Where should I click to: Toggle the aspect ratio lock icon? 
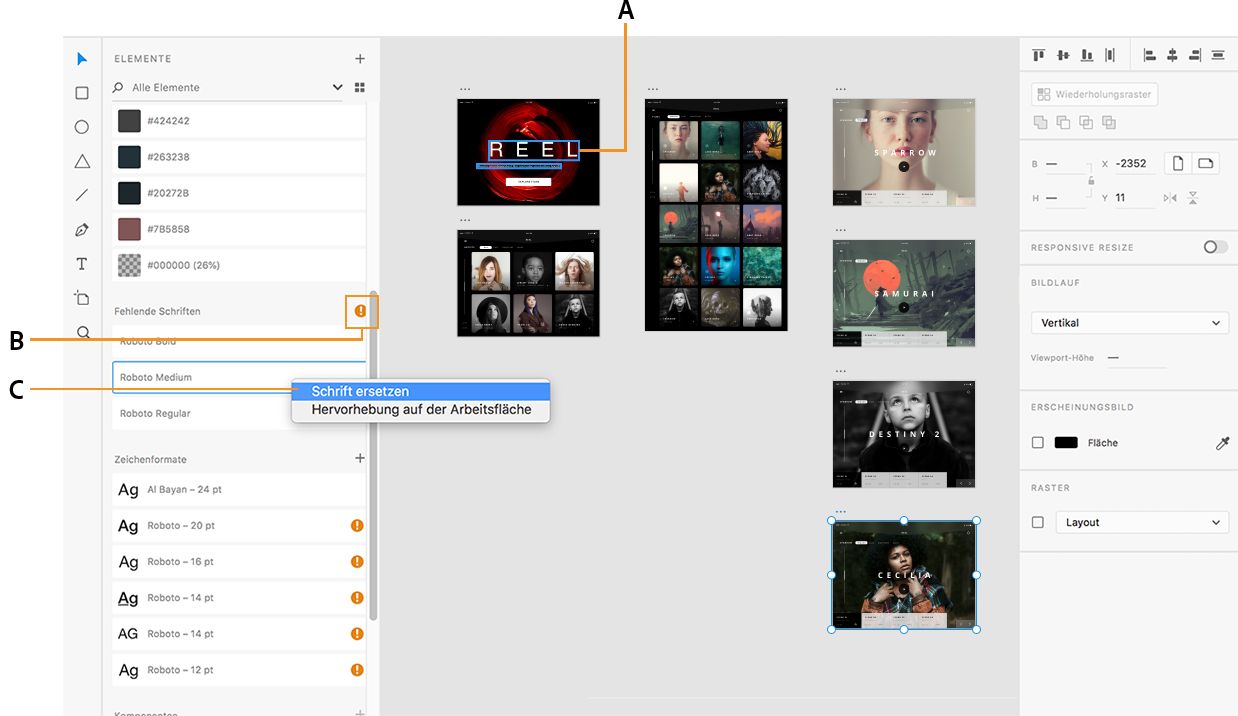coord(1091,180)
